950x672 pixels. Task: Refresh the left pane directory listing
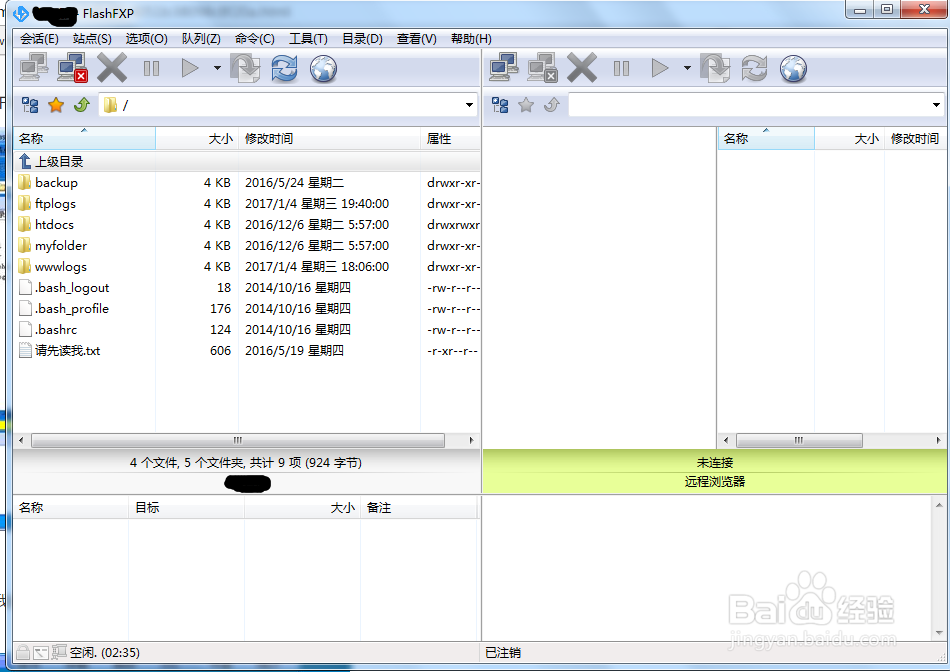coord(284,67)
